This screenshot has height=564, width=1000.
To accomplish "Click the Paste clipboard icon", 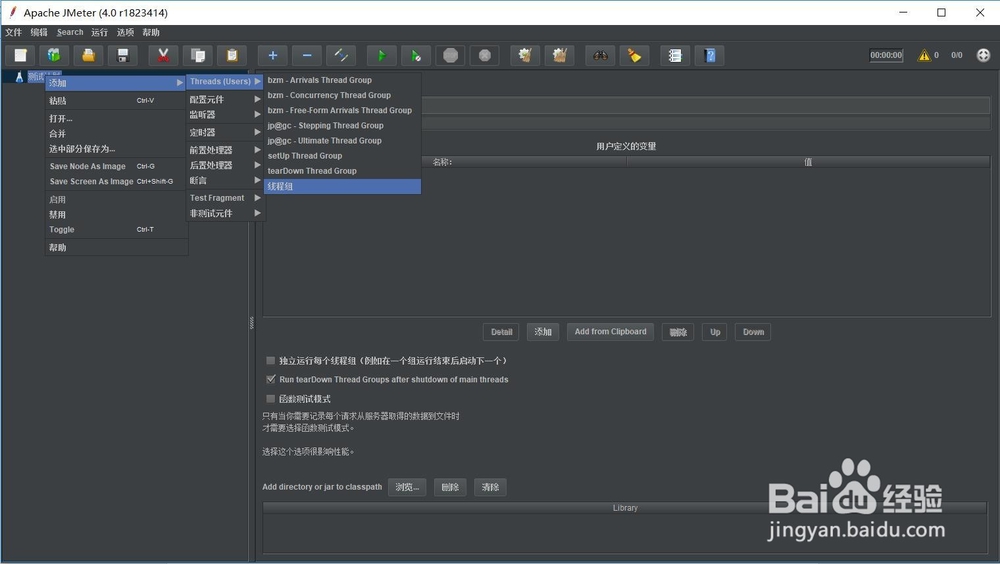I will (x=232, y=56).
